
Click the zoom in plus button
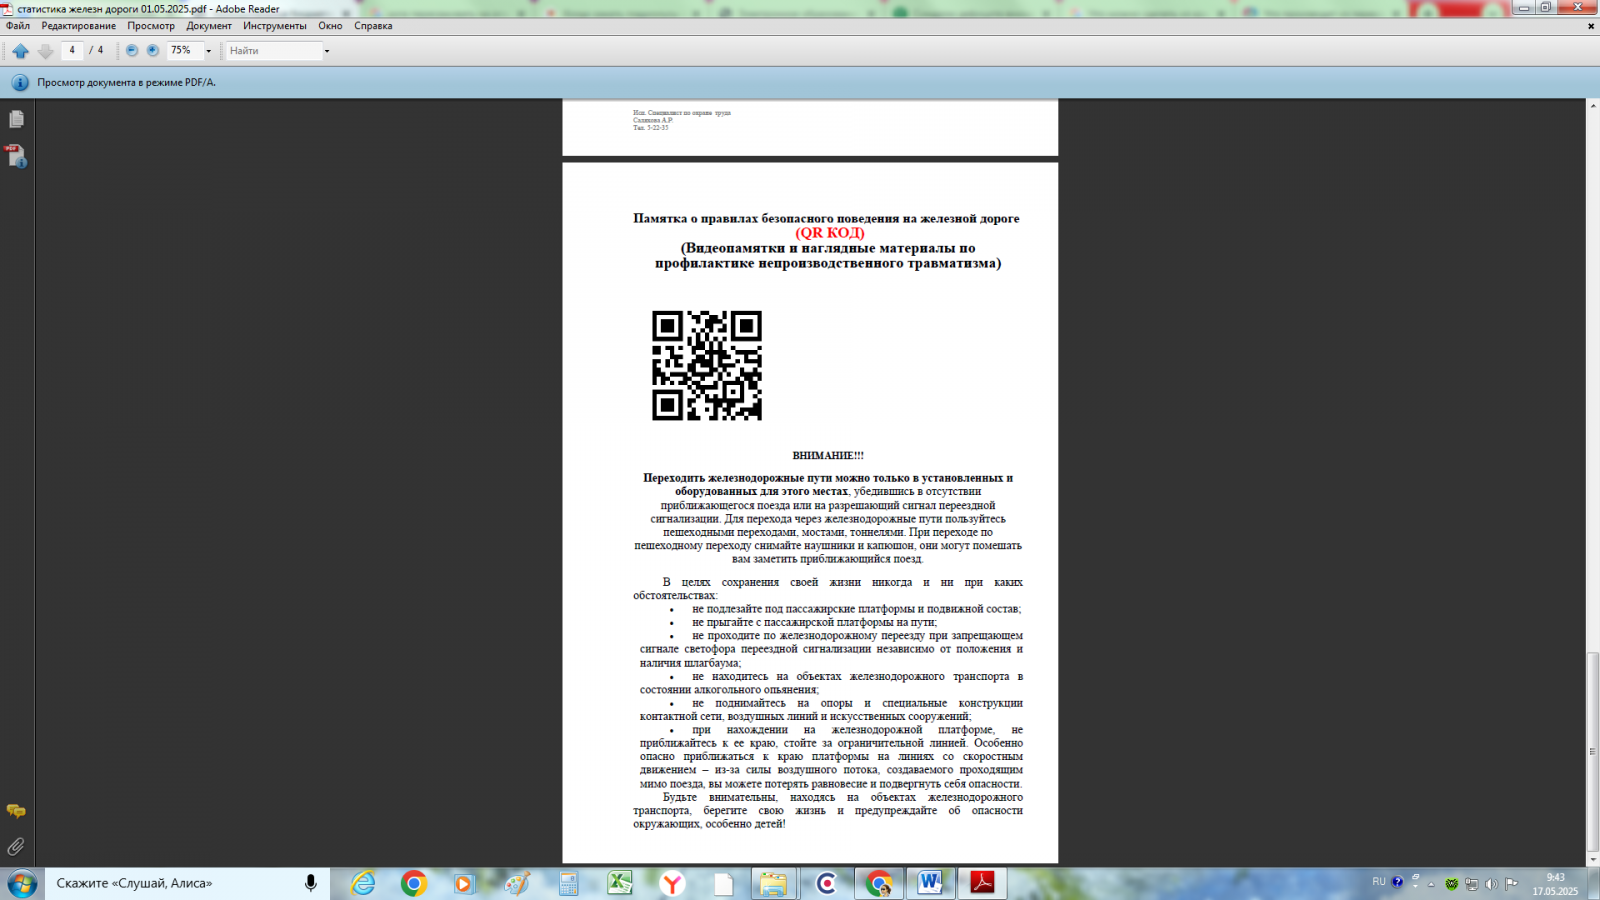[x=153, y=51]
